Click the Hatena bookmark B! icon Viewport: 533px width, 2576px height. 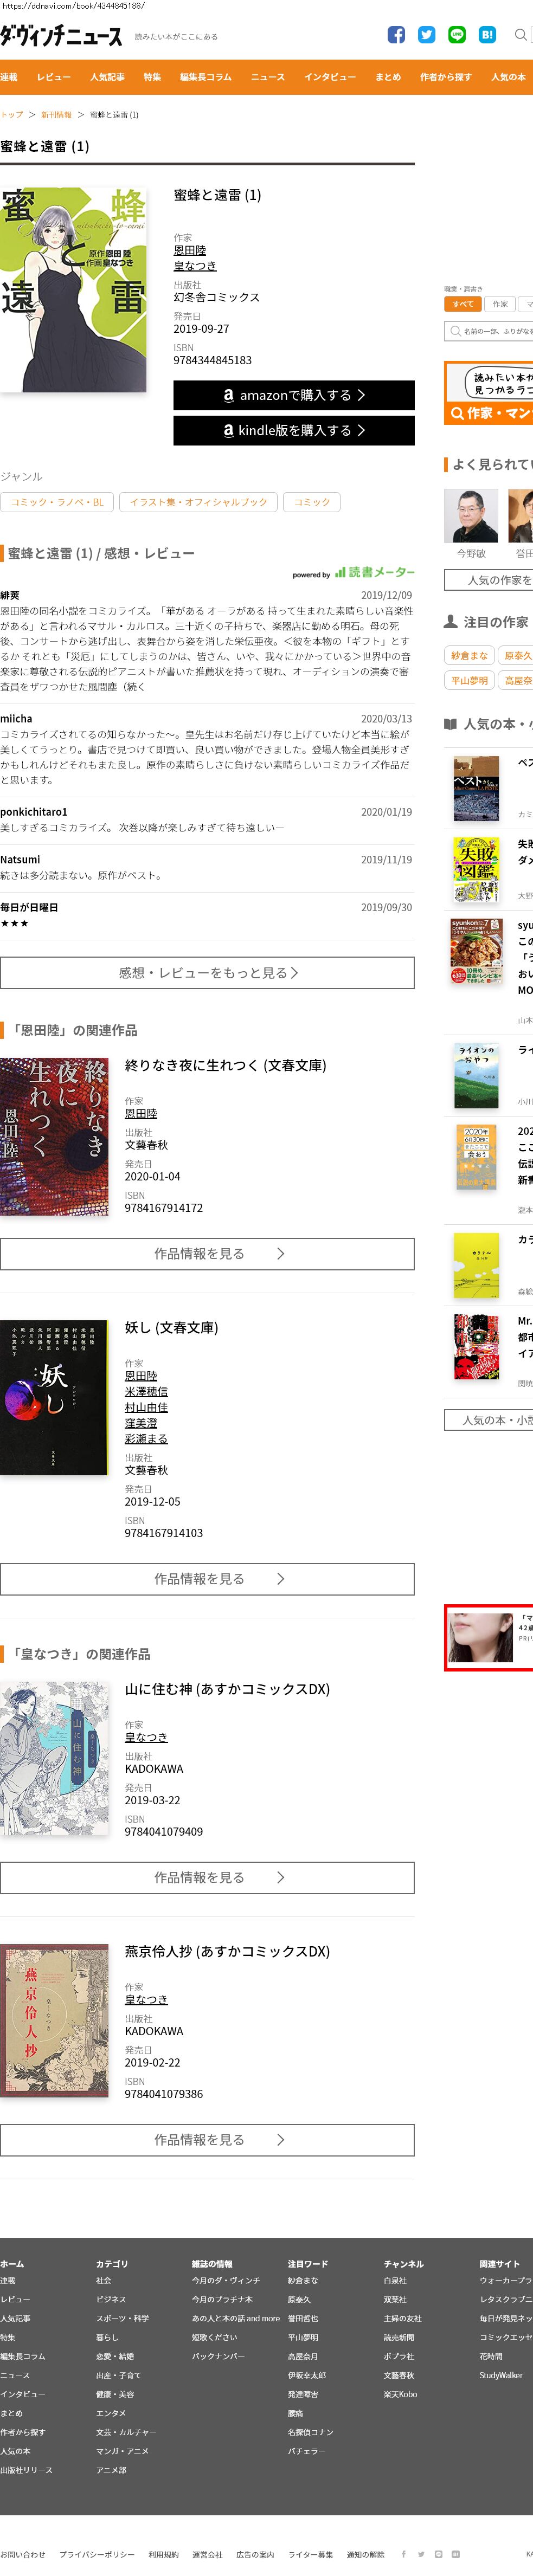point(487,35)
